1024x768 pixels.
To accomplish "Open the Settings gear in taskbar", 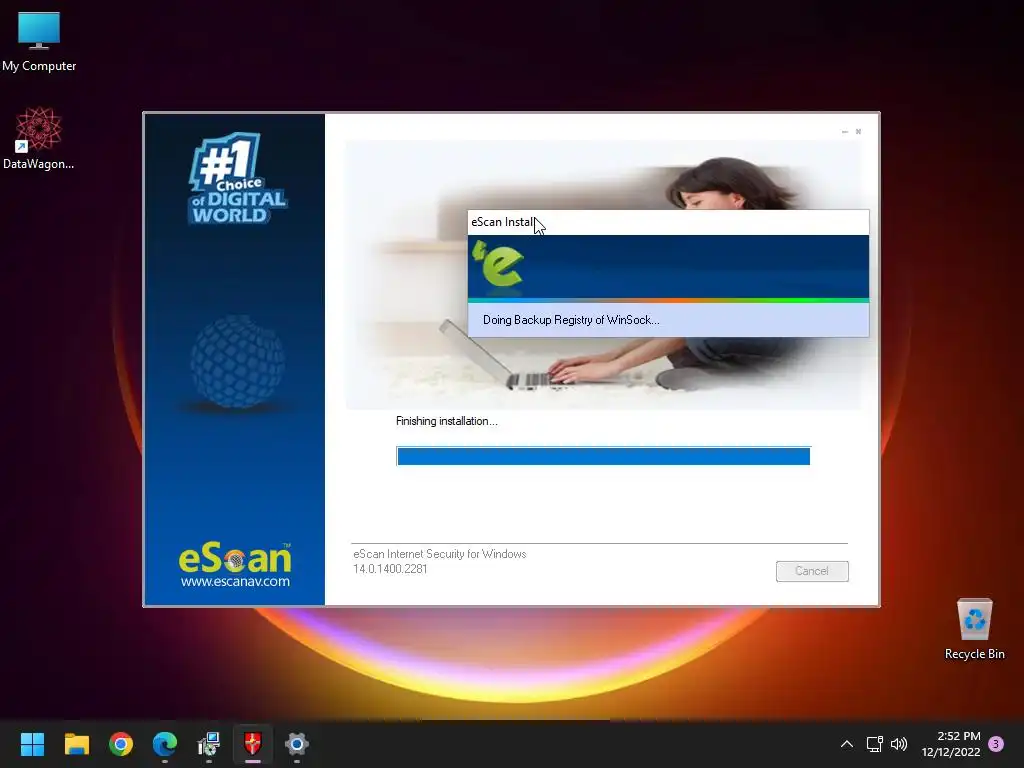I will coord(296,744).
